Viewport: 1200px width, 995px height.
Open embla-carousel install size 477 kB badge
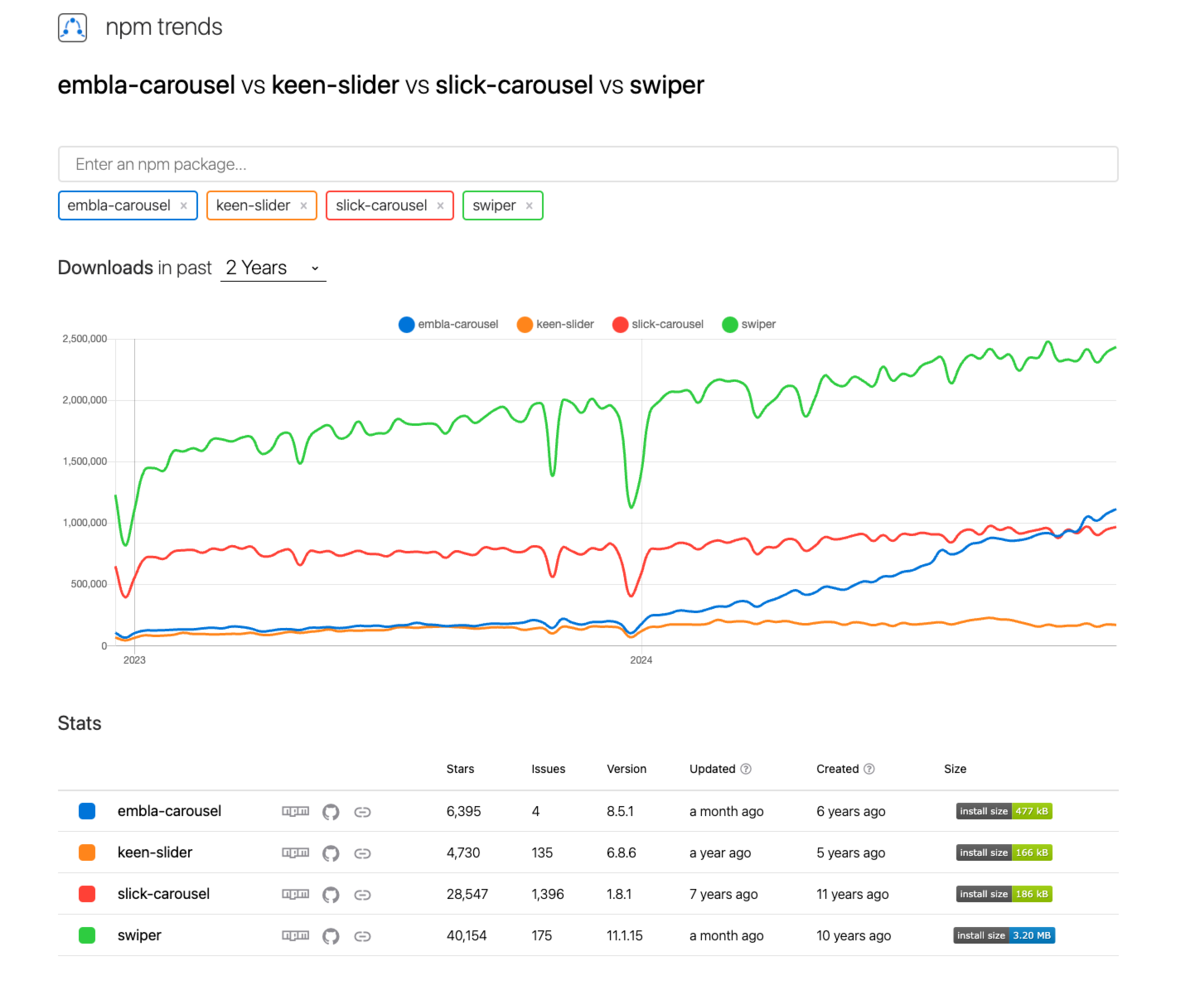(x=1004, y=811)
